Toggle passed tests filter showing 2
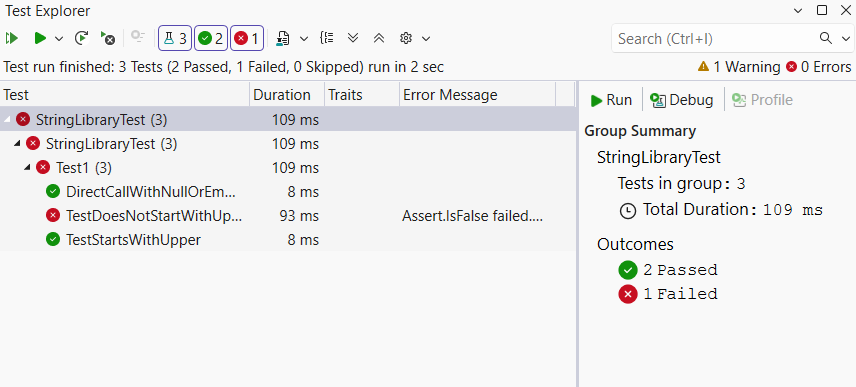 click(x=211, y=38)
